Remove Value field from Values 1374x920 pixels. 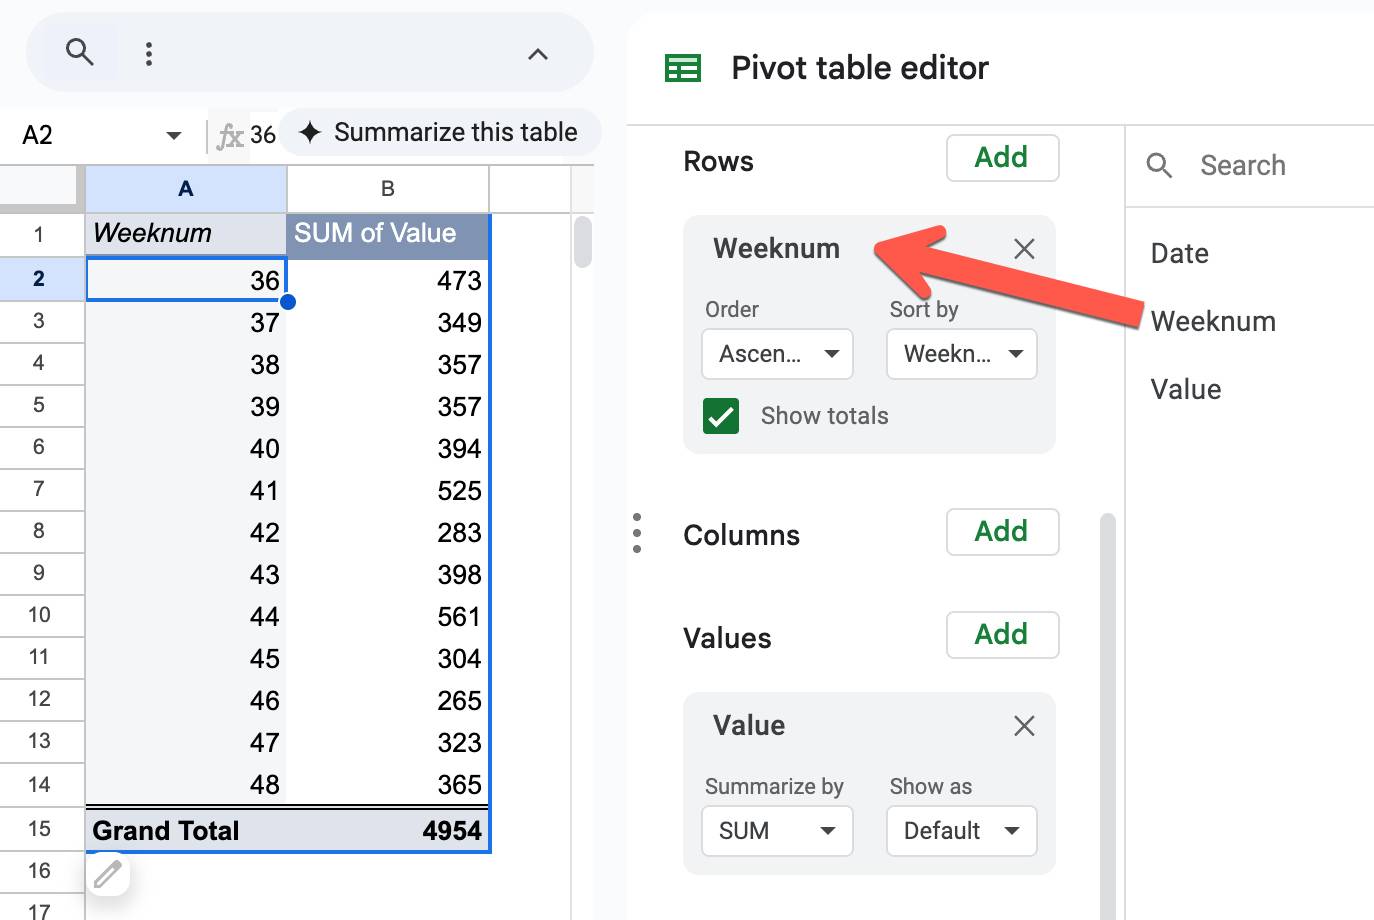point(1024,726)
